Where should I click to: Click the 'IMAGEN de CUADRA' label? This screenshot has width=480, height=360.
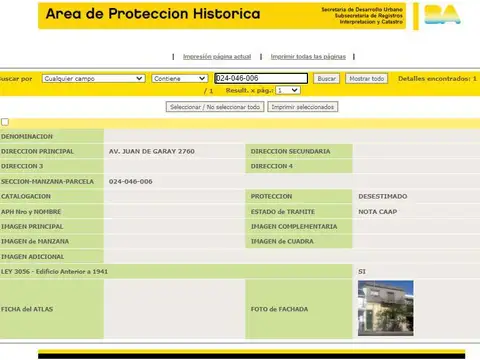tap(282, 241)
